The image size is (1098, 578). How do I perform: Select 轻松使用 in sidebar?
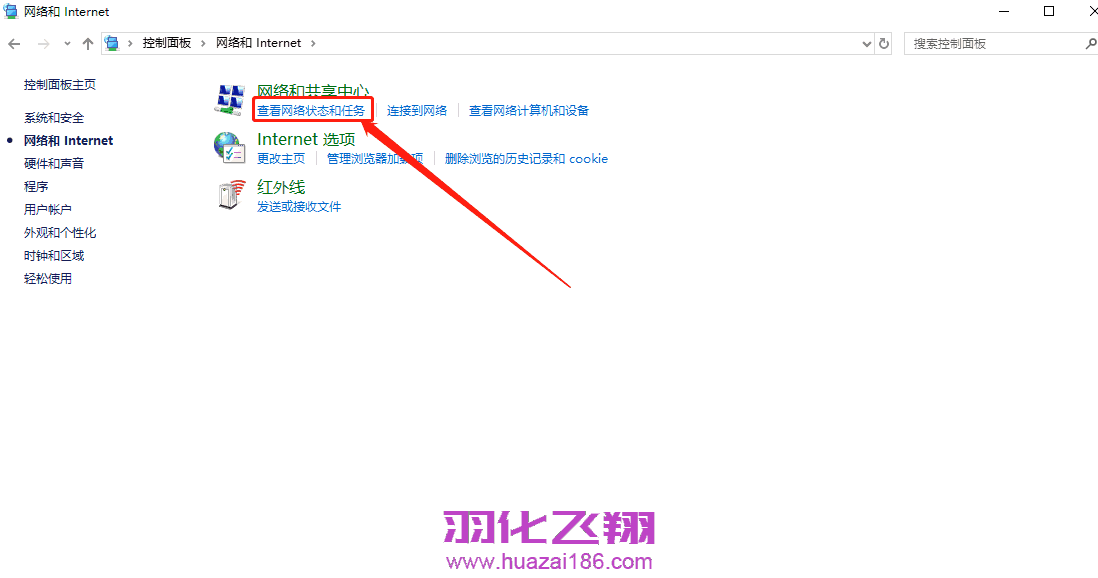(x=48, y=279)
